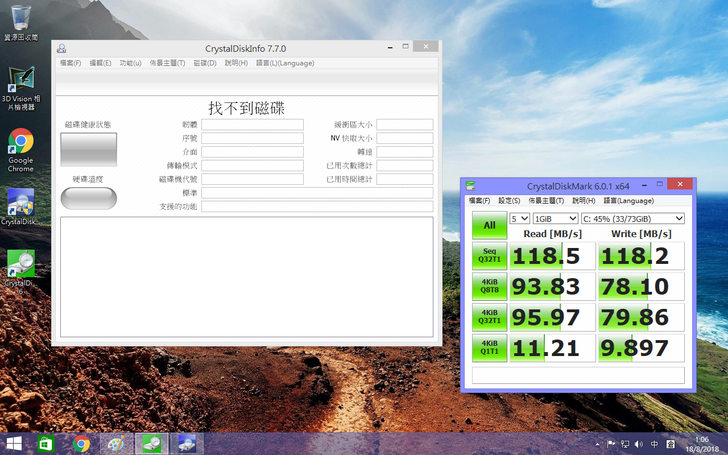Screen dimensions: 728x455
Task: Click the green All benchmark button
Action: [x=489, y=225]
